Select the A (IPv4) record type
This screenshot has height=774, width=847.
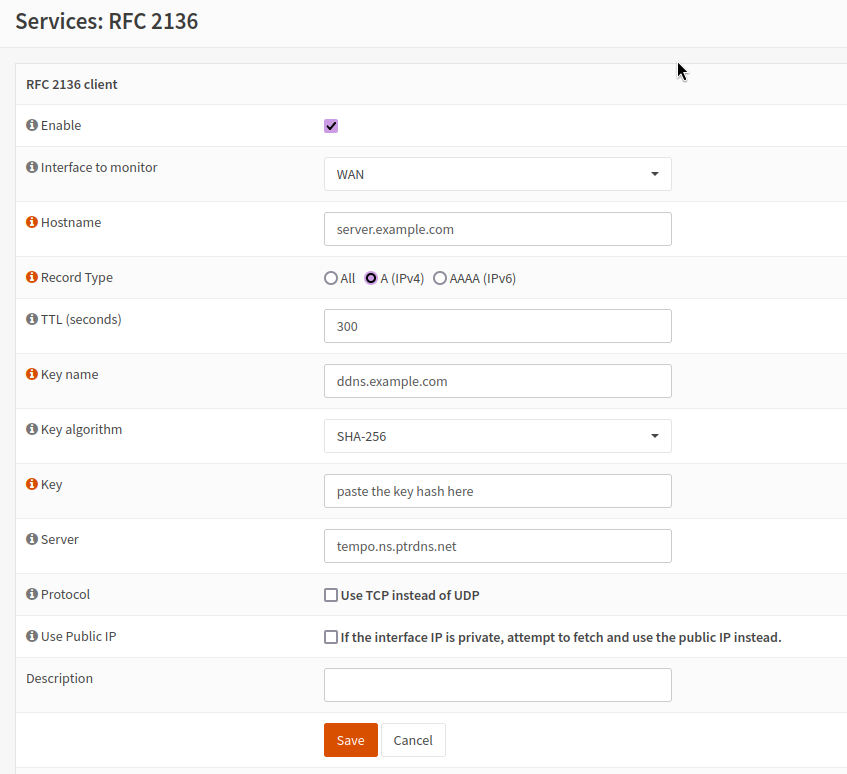[x=371, y=278]
